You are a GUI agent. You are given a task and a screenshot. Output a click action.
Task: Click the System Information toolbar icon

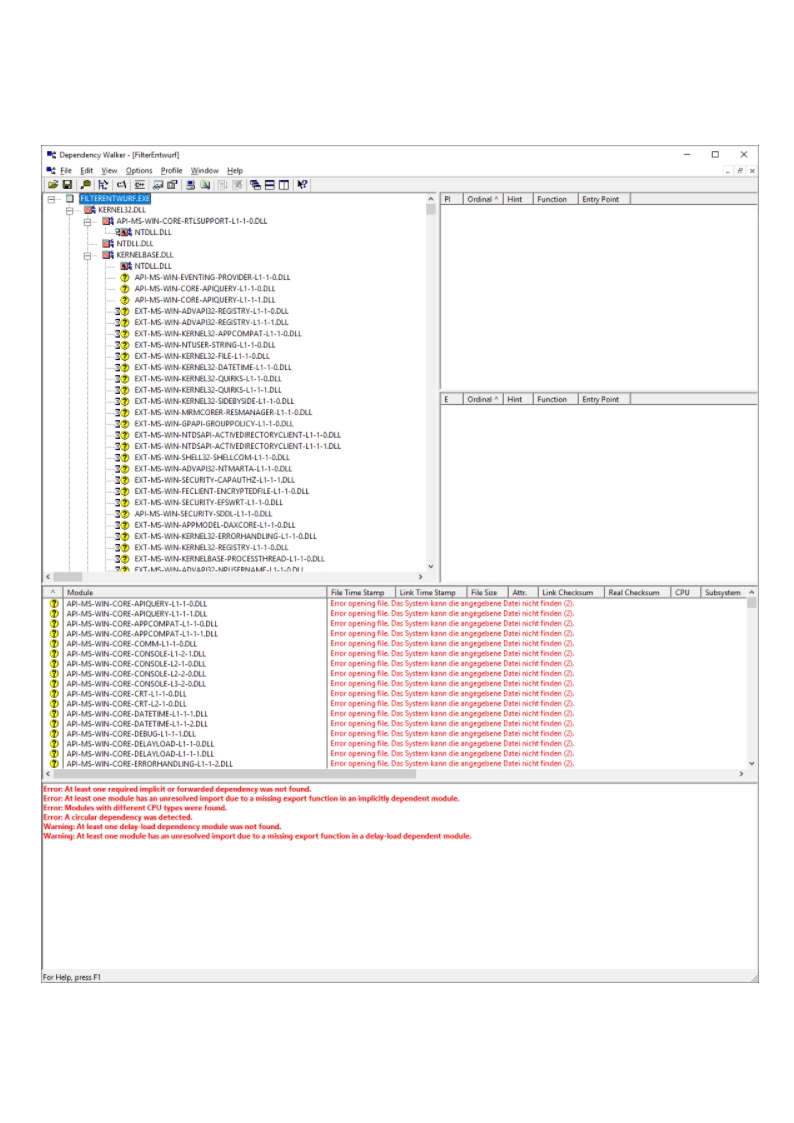pyautogui.click(x=190, y=185)
